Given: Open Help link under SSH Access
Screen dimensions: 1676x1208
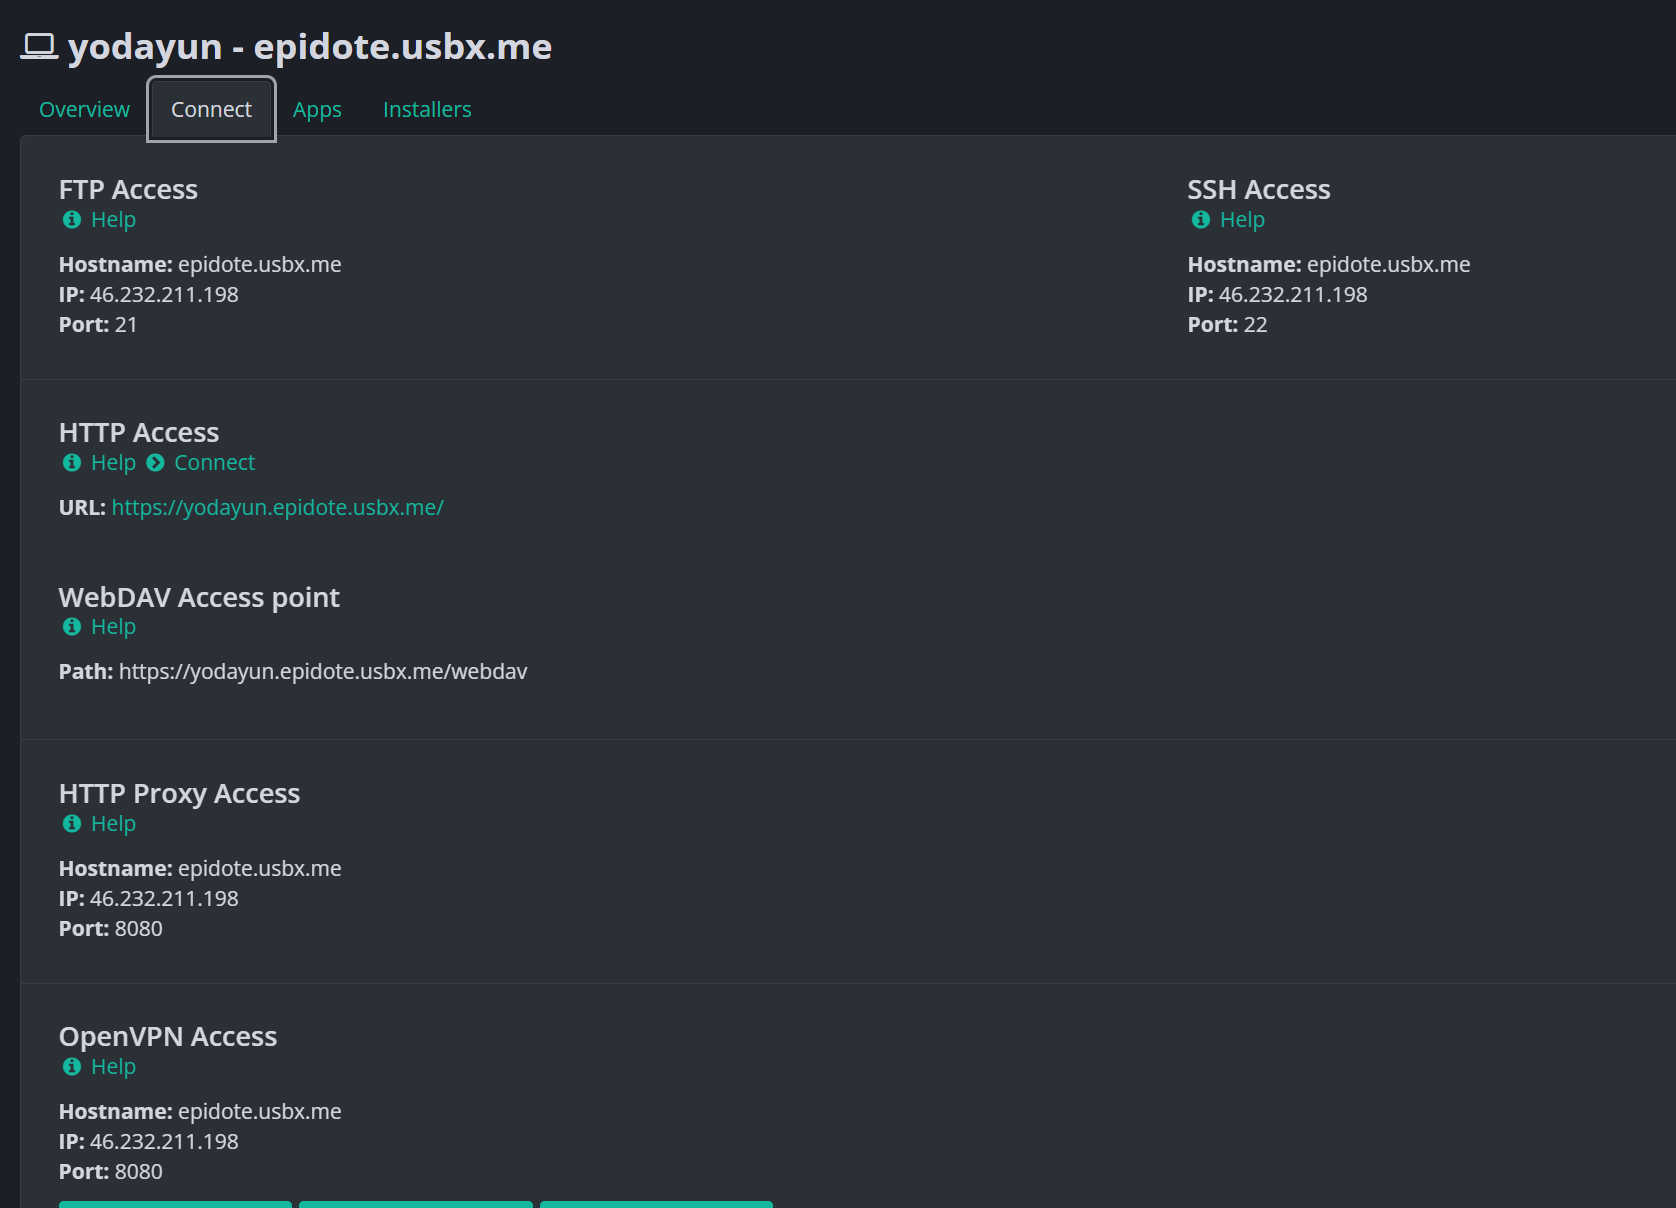Looking at the screenshot, I should [1242, 219].
